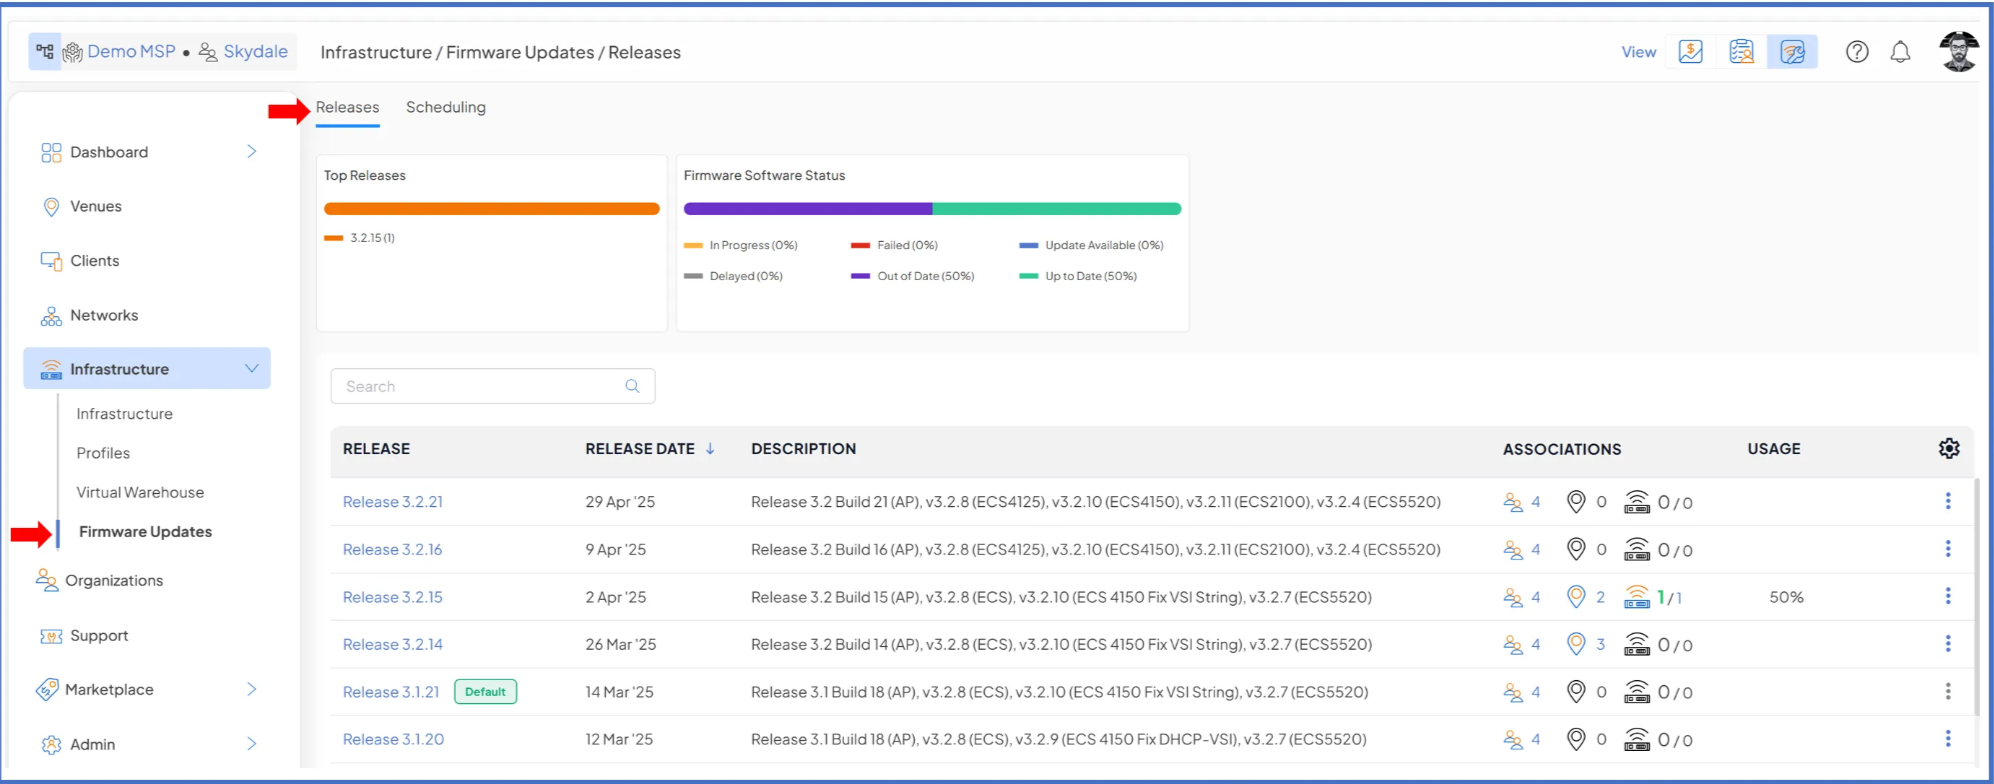Open notifications bell icon

1900,52
